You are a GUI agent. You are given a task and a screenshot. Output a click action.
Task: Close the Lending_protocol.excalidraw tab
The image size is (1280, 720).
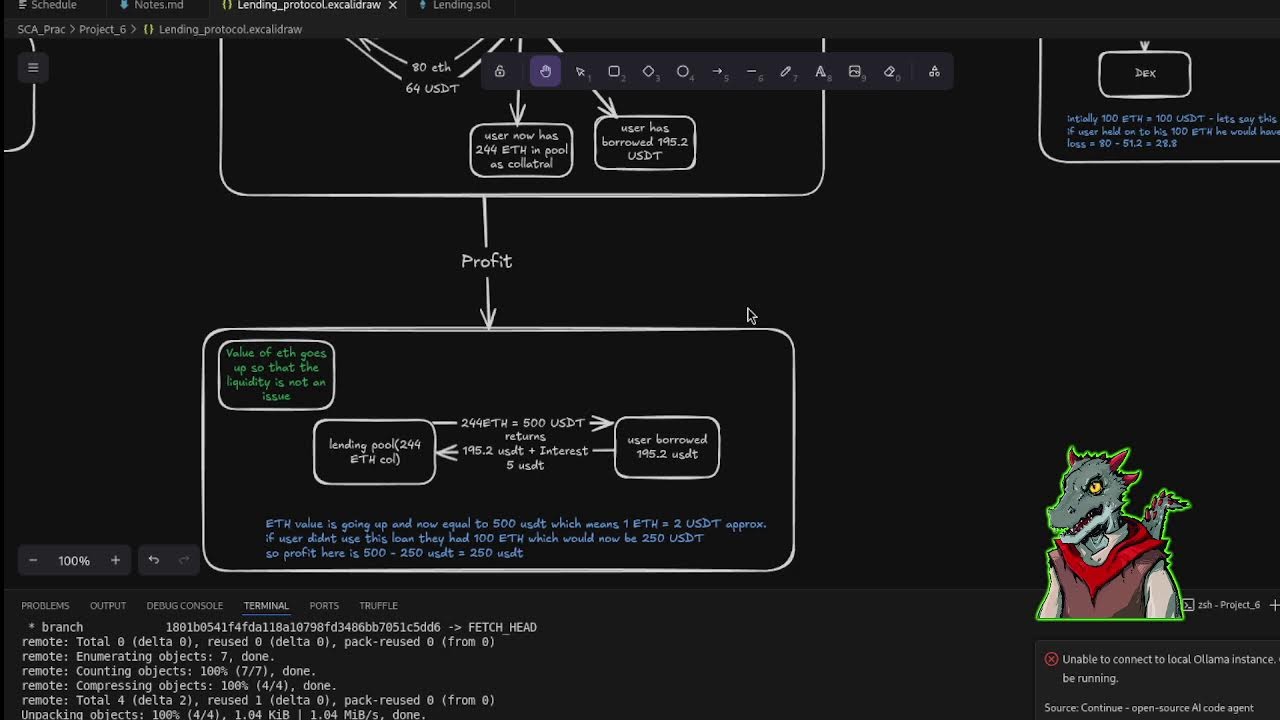[x=393, y=5]
